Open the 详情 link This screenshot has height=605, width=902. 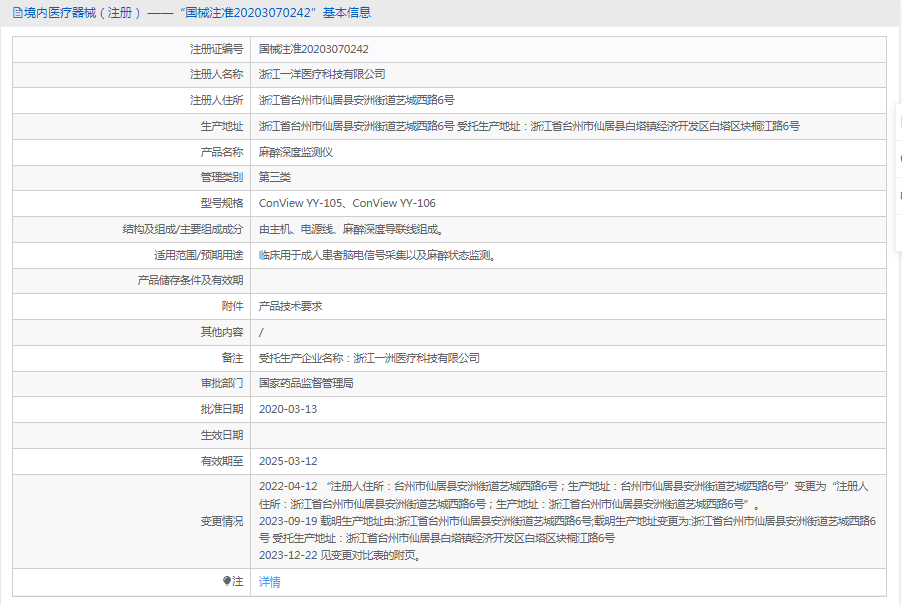tap(269, 582)
